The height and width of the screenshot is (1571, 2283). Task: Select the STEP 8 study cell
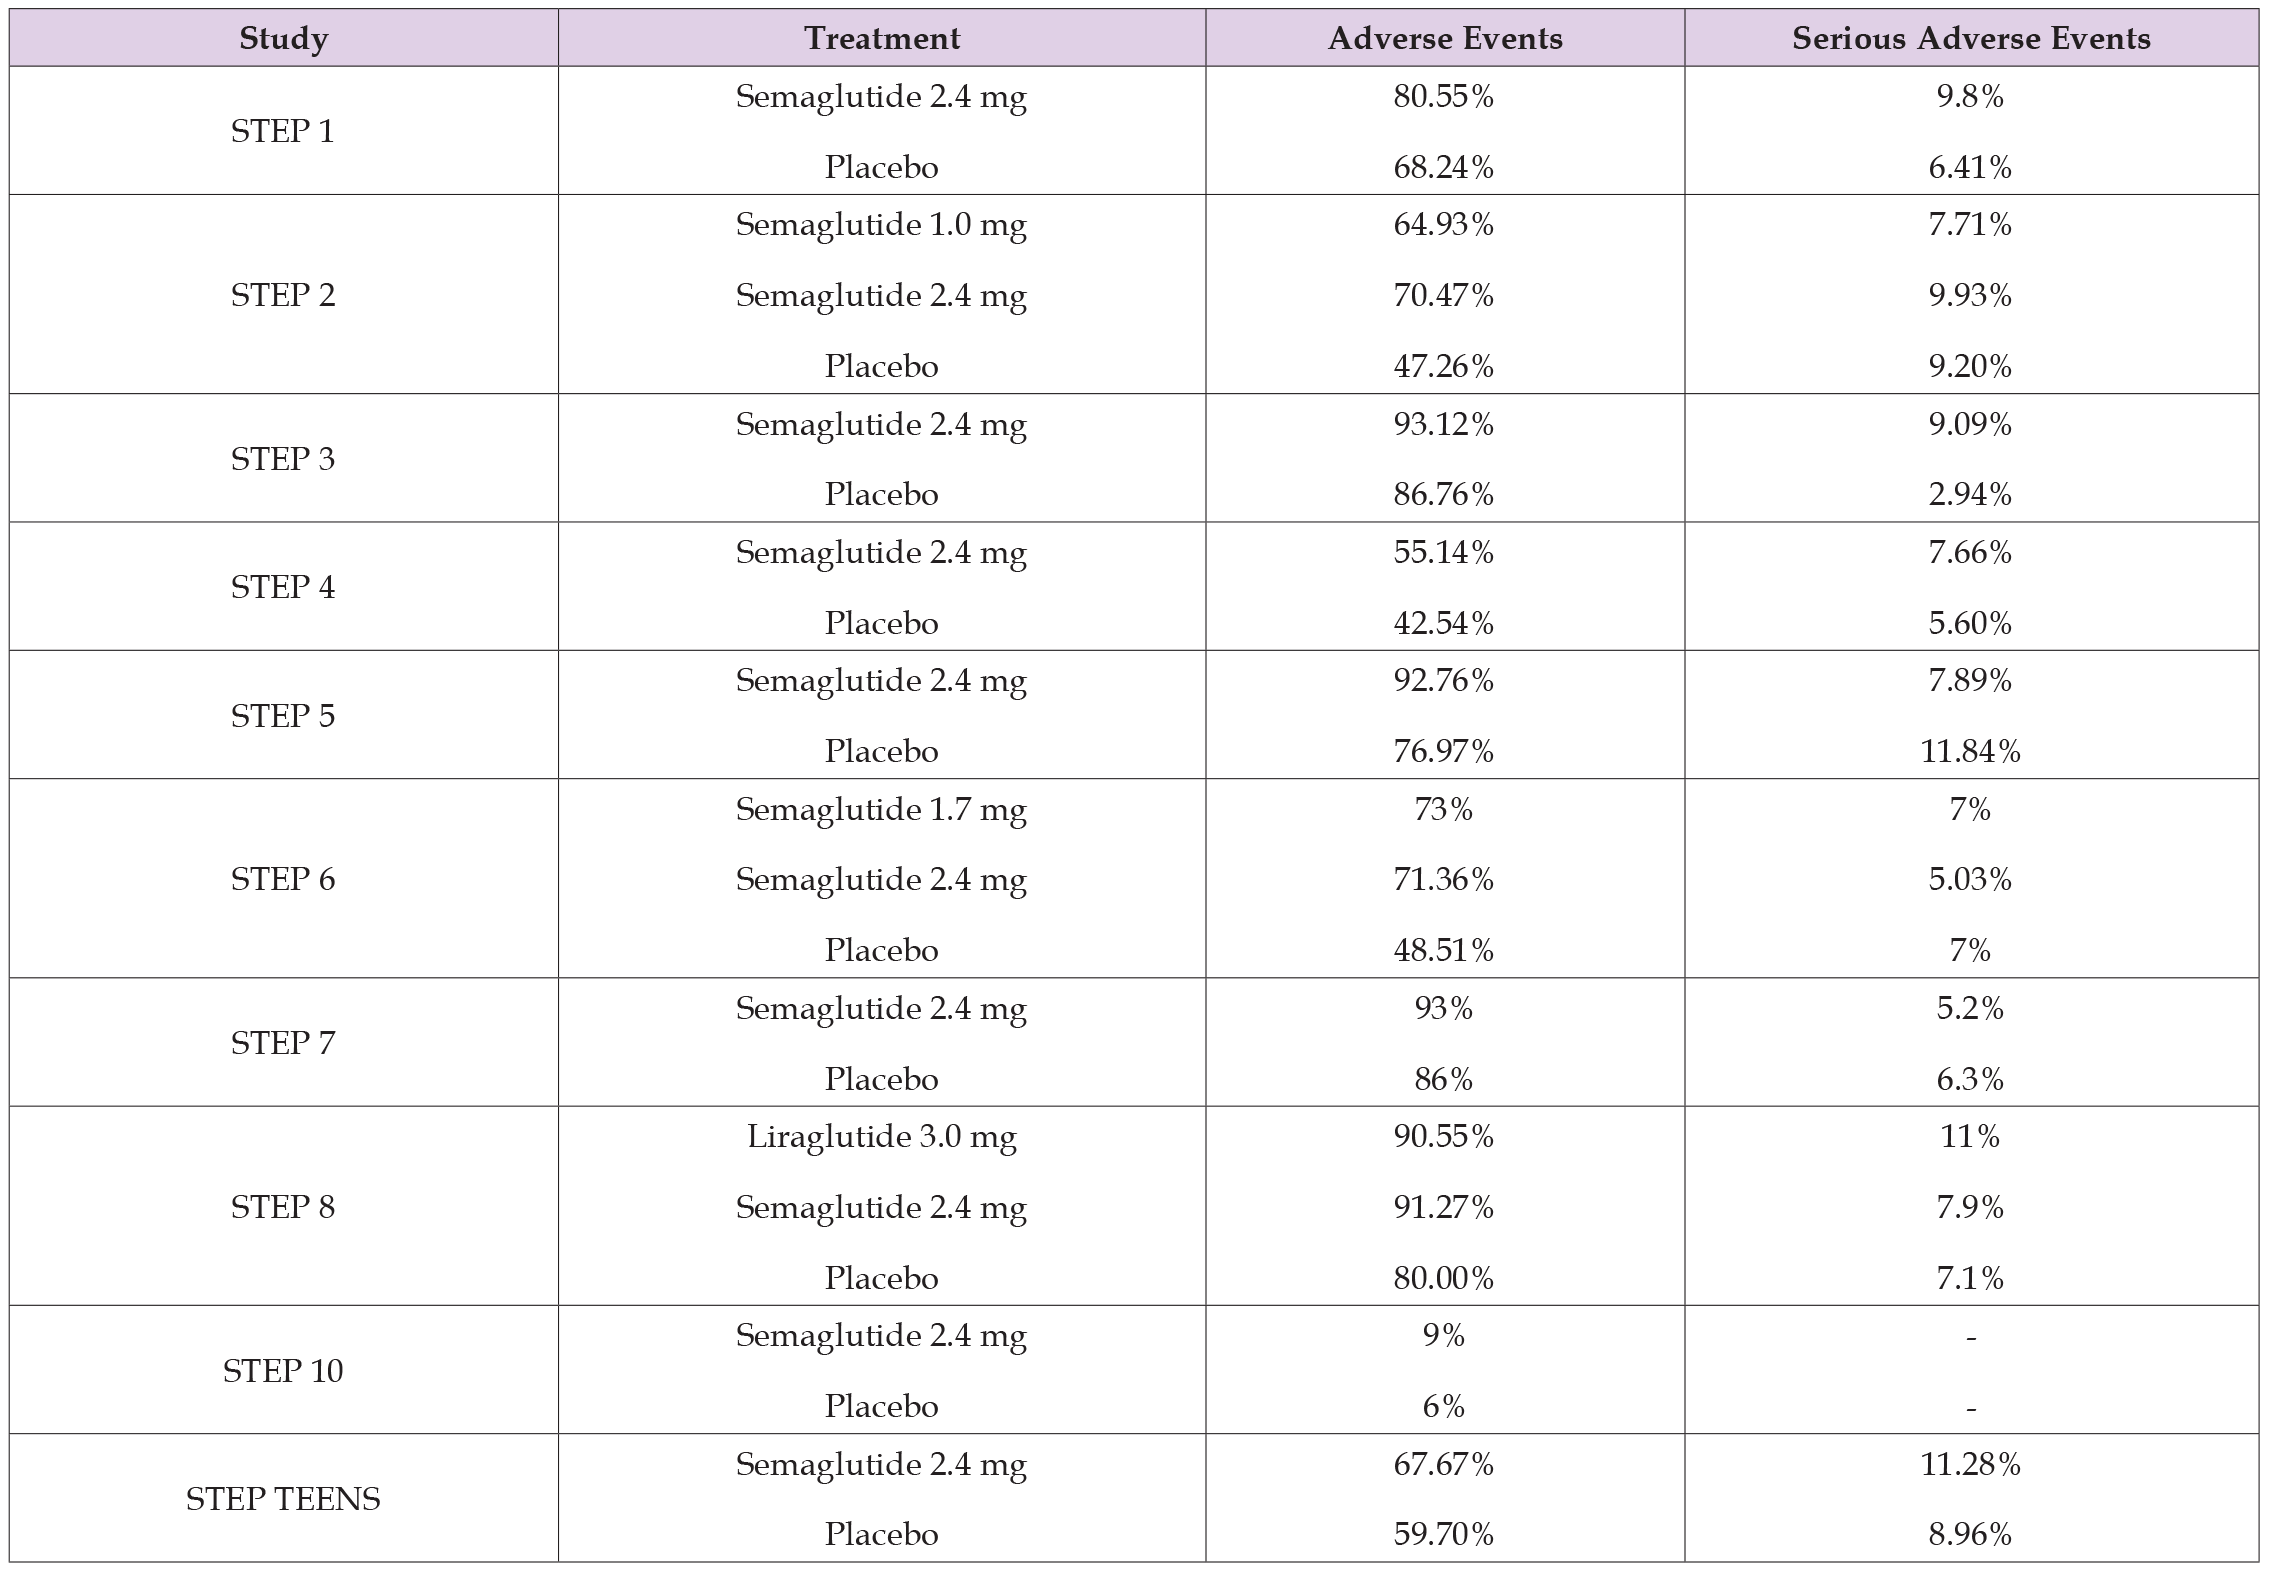[283, 1207]
